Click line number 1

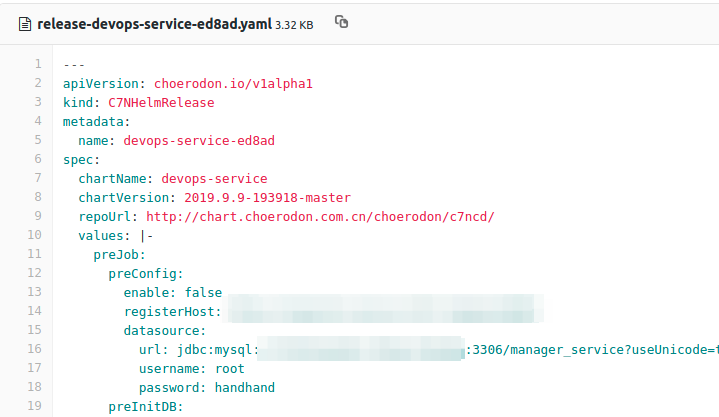(38, 66)
